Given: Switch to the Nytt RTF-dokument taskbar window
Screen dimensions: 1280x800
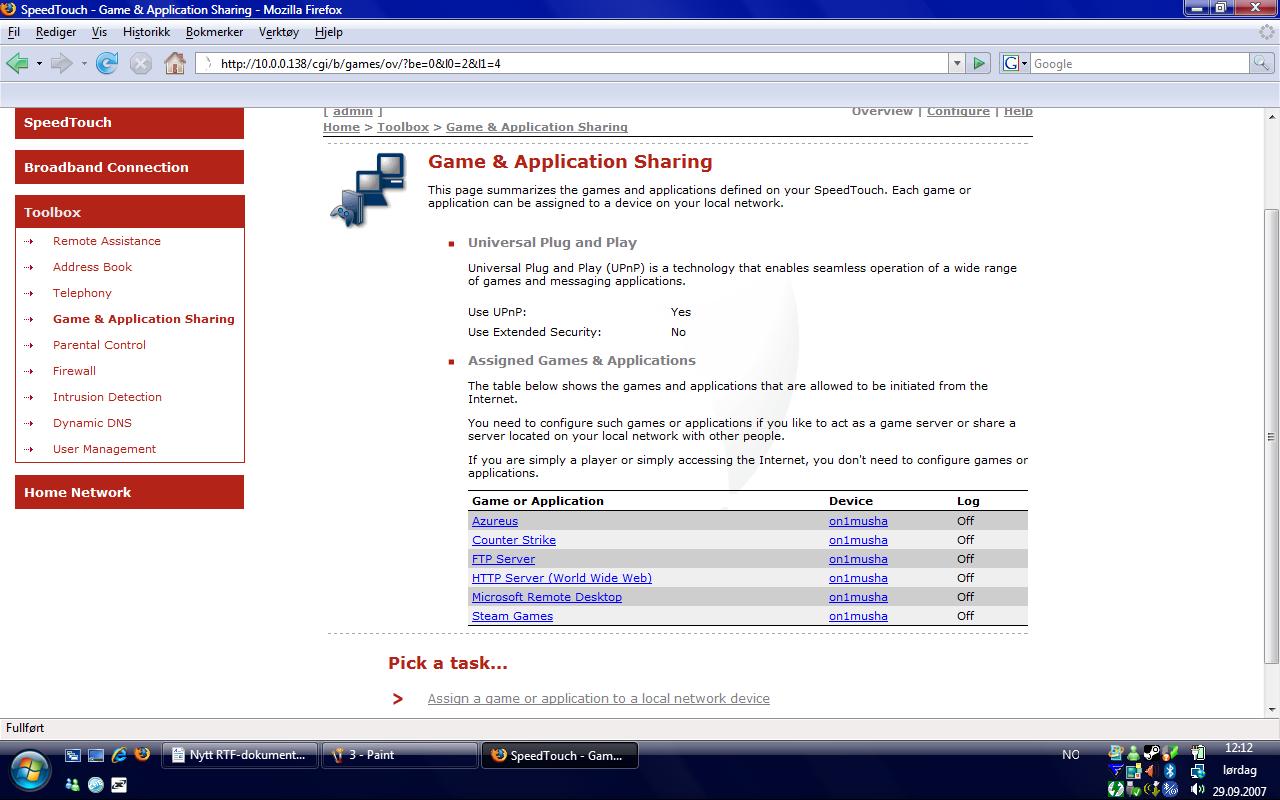Looking at the screenshot, I should click(x=240, y=755).
